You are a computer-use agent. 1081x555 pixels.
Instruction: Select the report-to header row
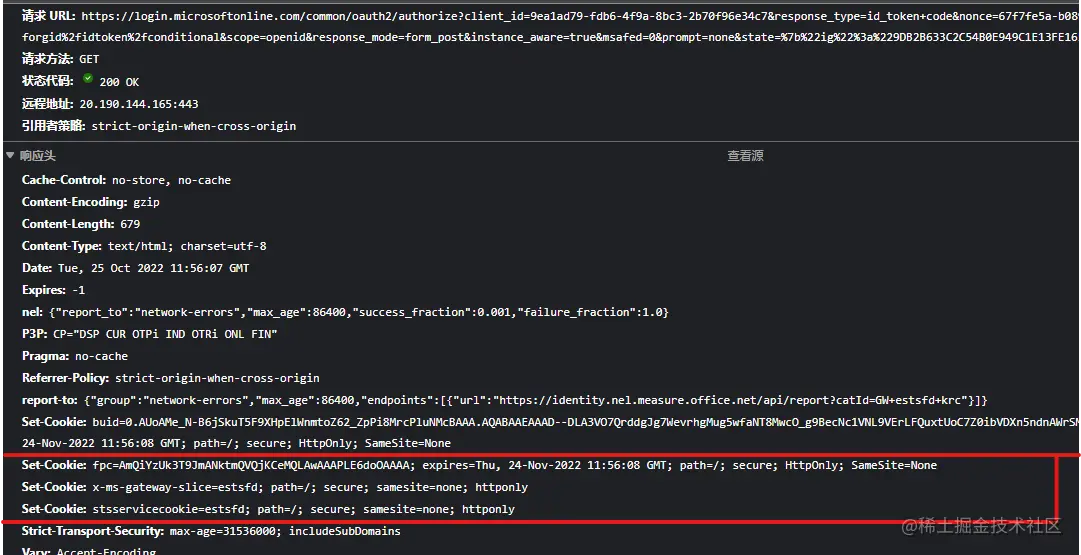pos(505,401)
